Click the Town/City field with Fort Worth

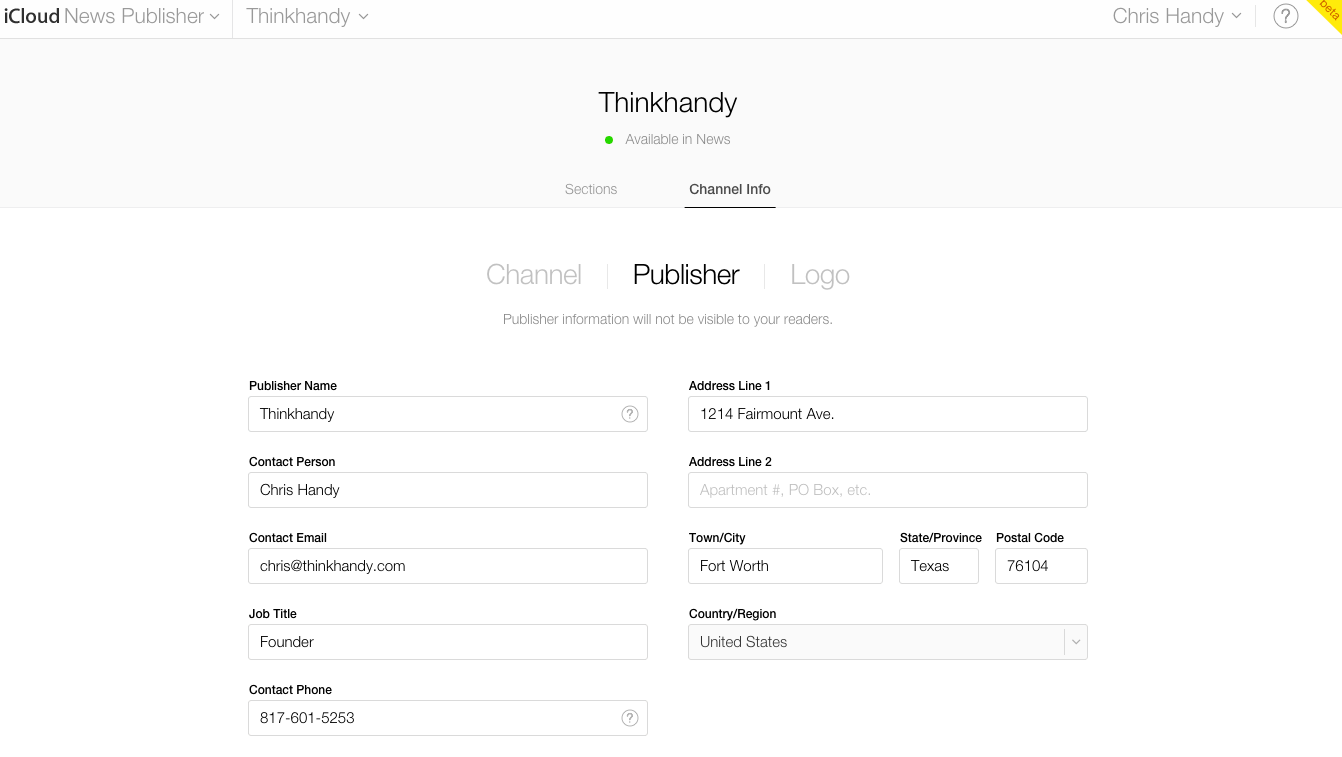click(x=786, y=566)
